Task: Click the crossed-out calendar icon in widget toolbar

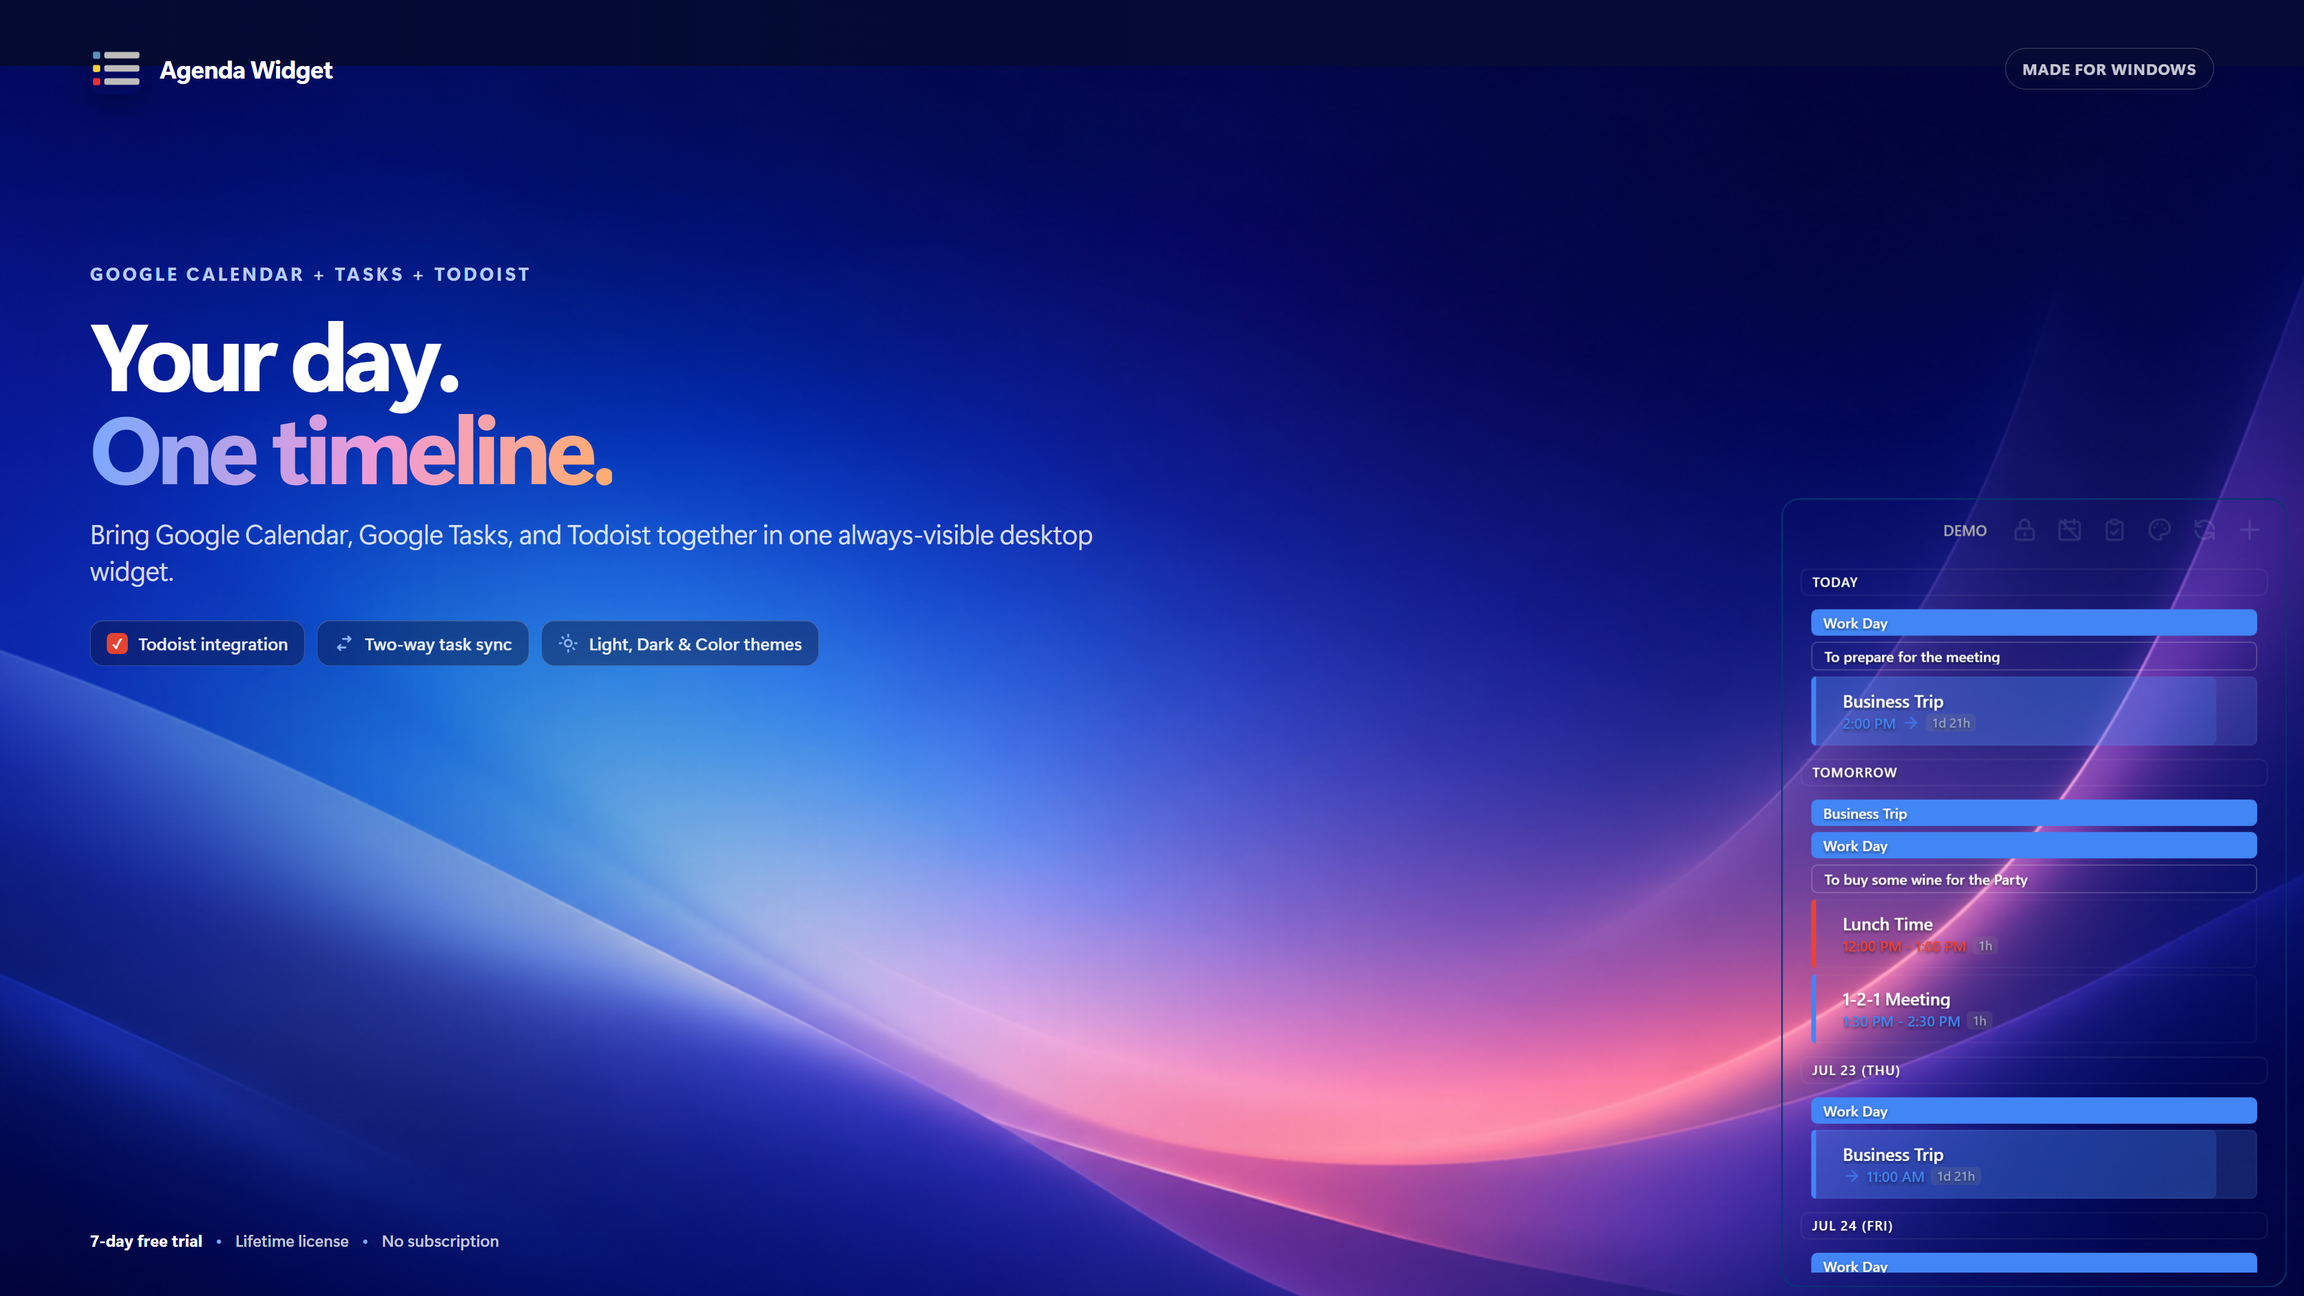Action: pos(2069,530)
